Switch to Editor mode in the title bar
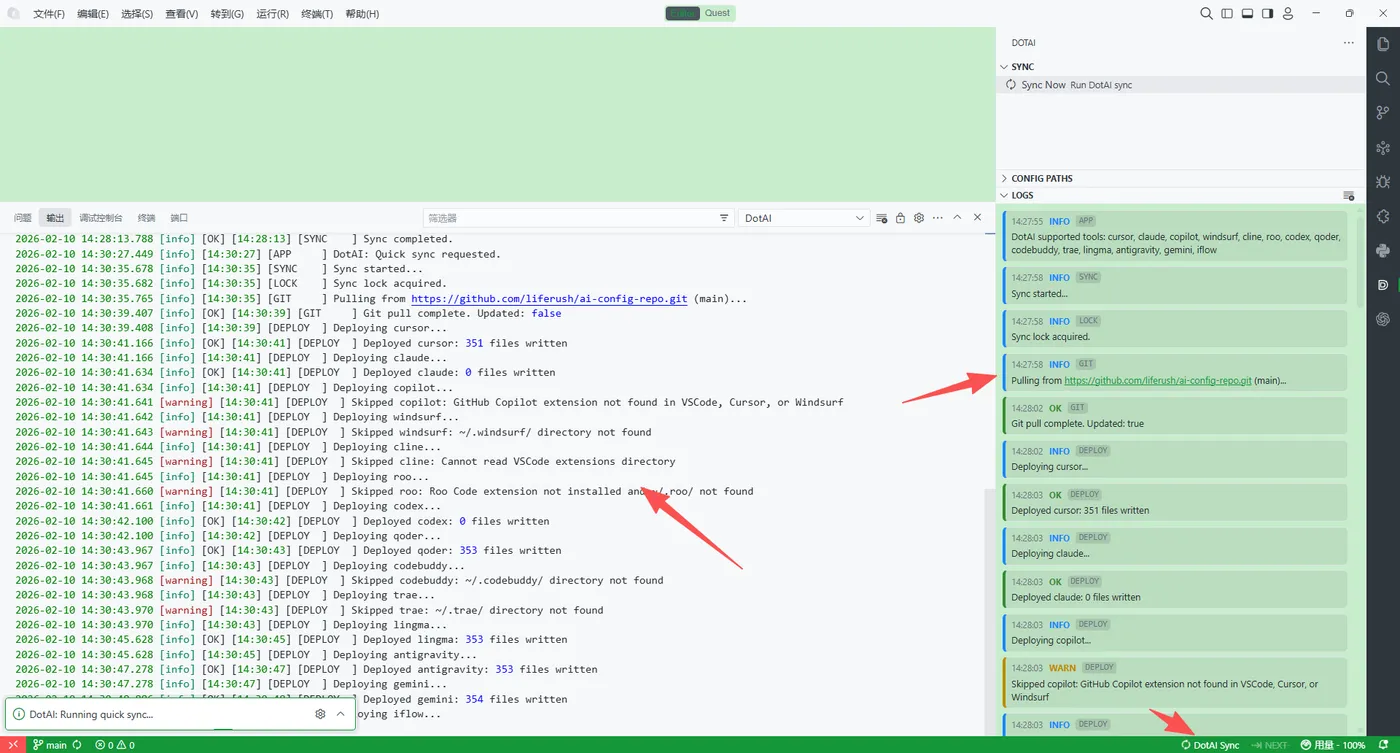 tap(683, 13)
